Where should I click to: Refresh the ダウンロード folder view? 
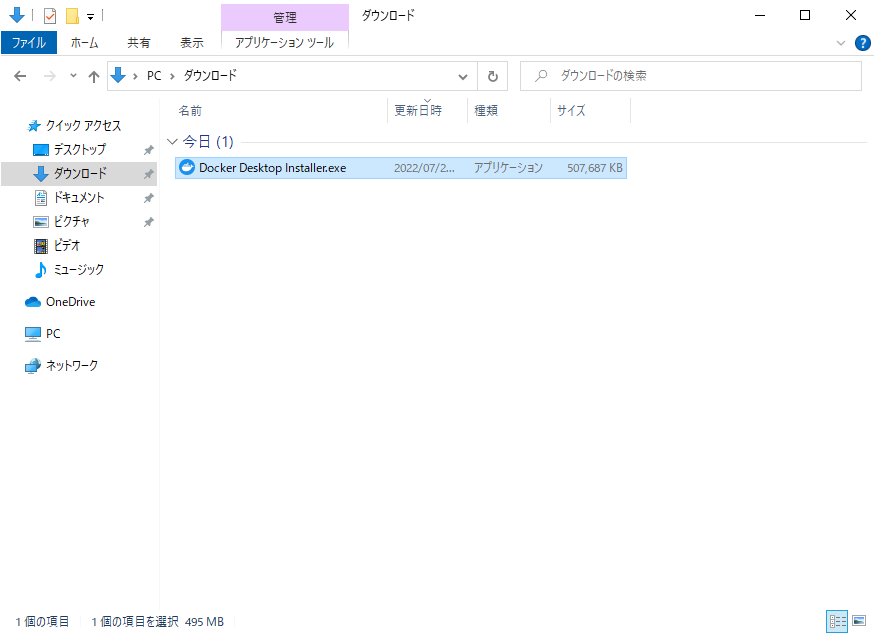click(x=492, y=76)
